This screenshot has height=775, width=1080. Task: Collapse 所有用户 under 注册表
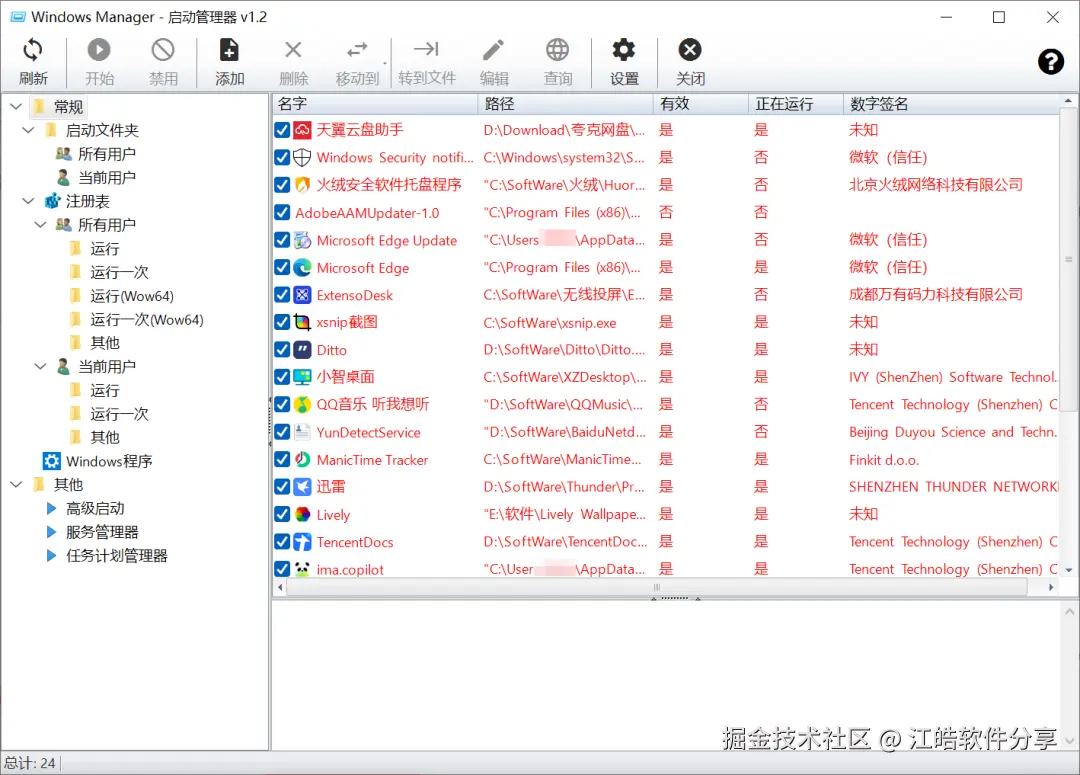tap(41, 225)
